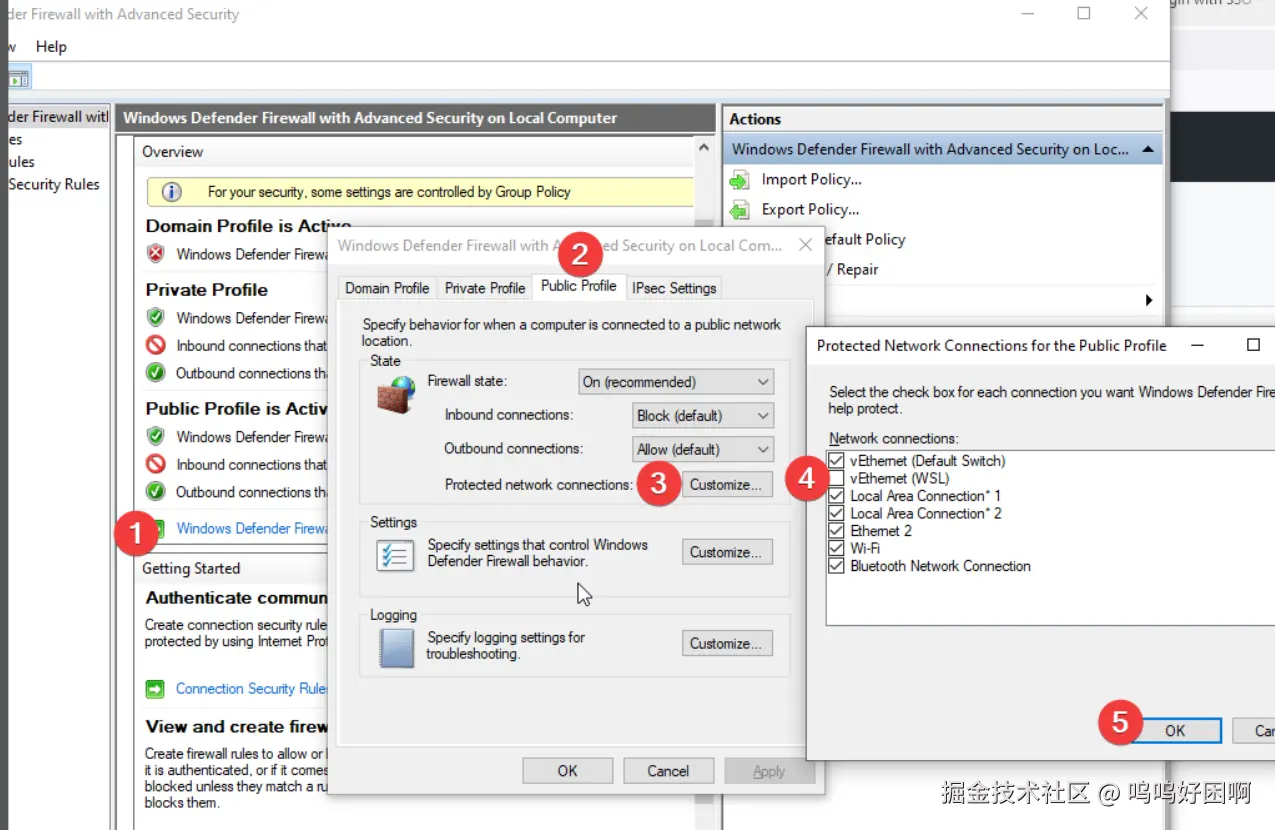Click green outbound check icon under Private Profile
This screenshot has height=830, width=1275.
point(155,373)
